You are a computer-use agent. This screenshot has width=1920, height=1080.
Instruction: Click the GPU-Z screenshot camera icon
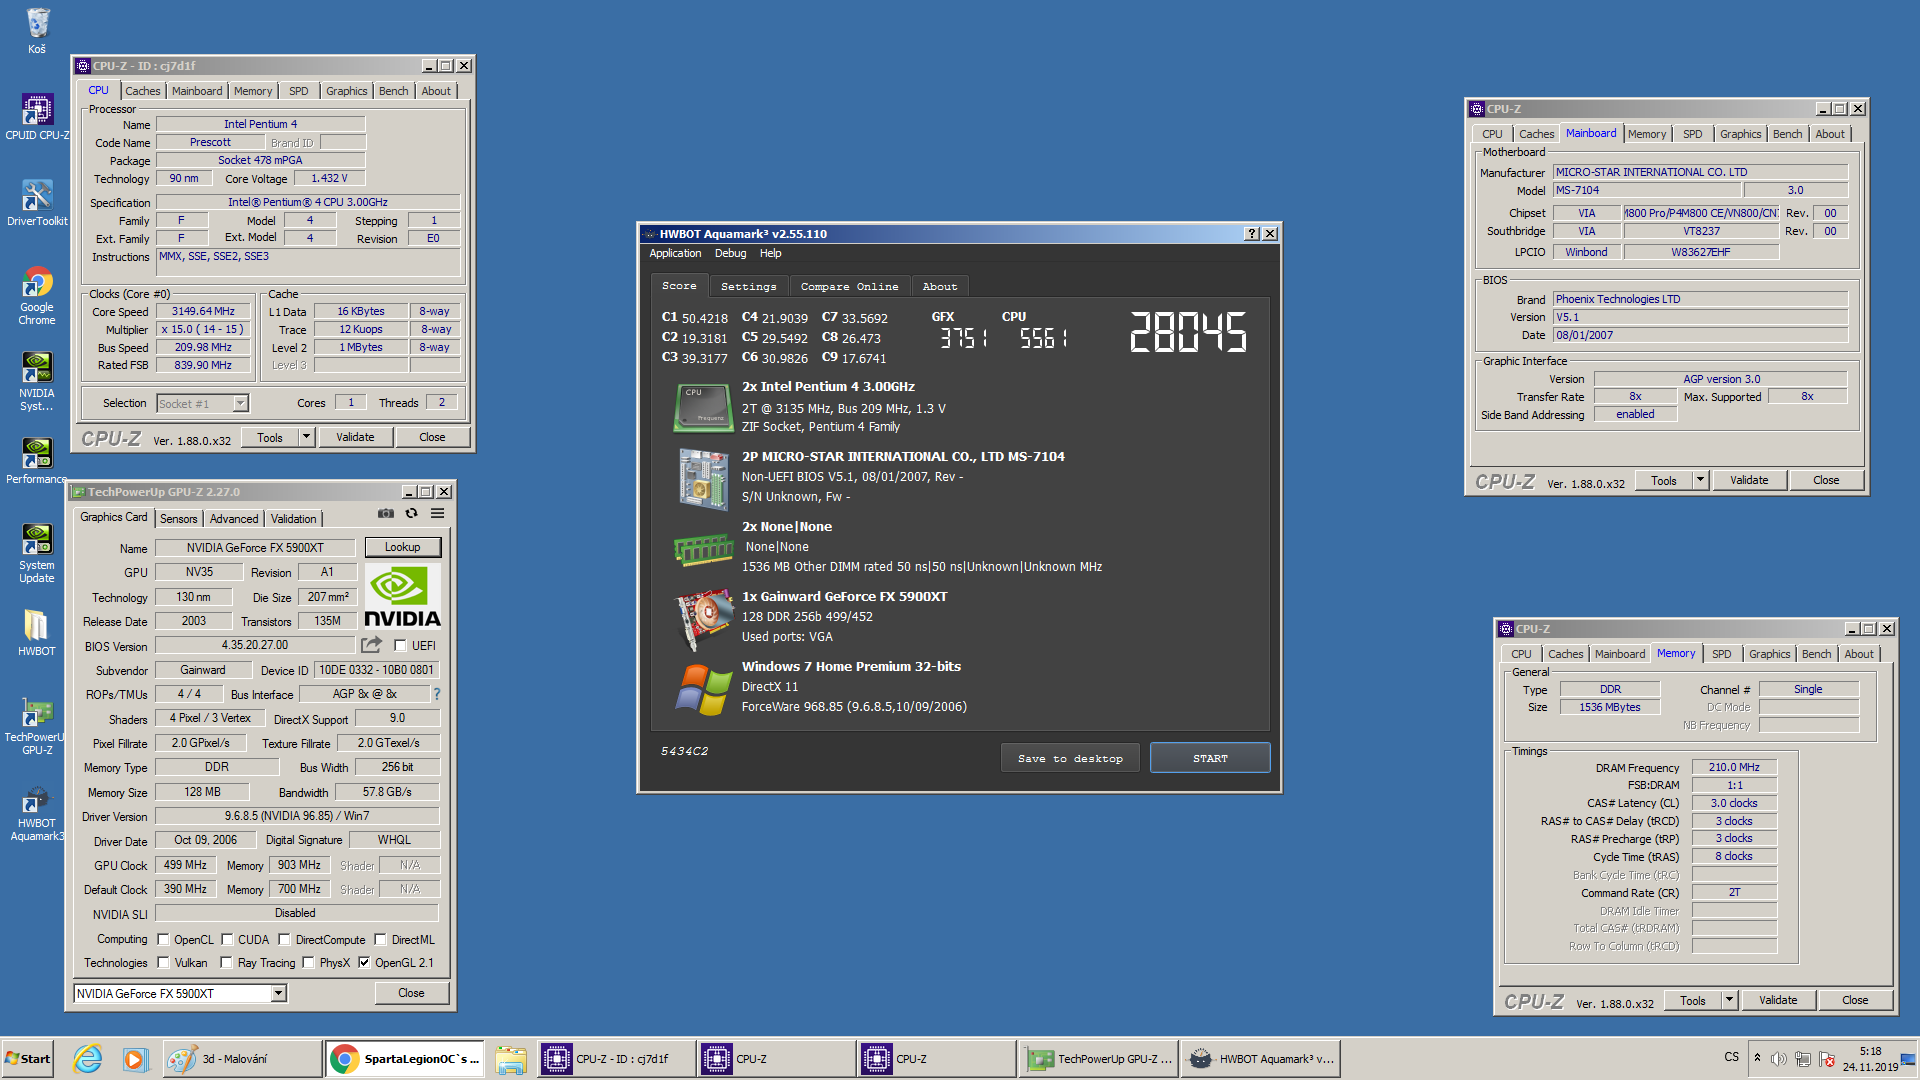(386, 513)
